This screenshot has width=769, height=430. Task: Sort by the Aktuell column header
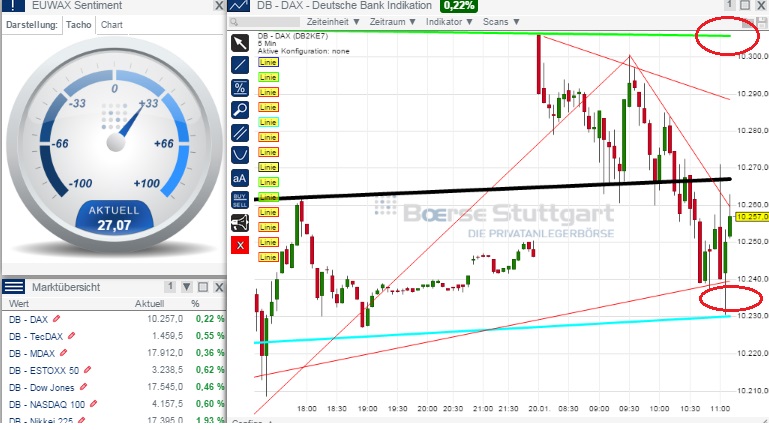pos(149,304)
